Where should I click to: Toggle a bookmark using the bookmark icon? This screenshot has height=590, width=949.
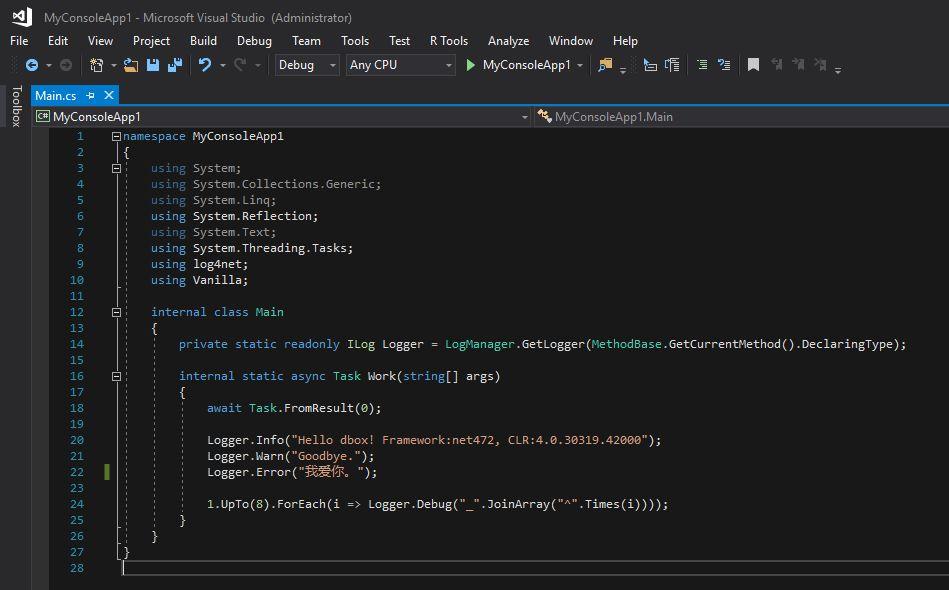[x=753, y=65]
